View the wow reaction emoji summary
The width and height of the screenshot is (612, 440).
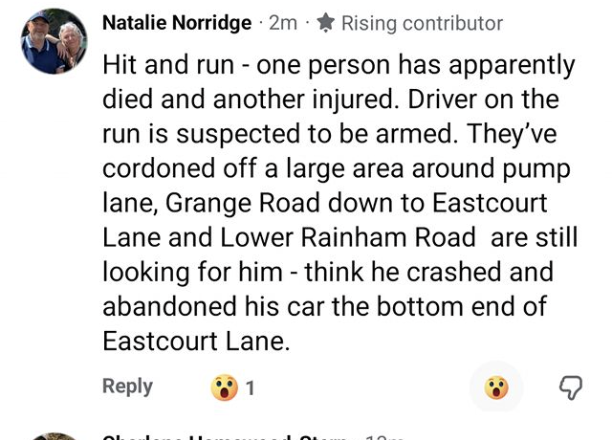coord(224,388)
